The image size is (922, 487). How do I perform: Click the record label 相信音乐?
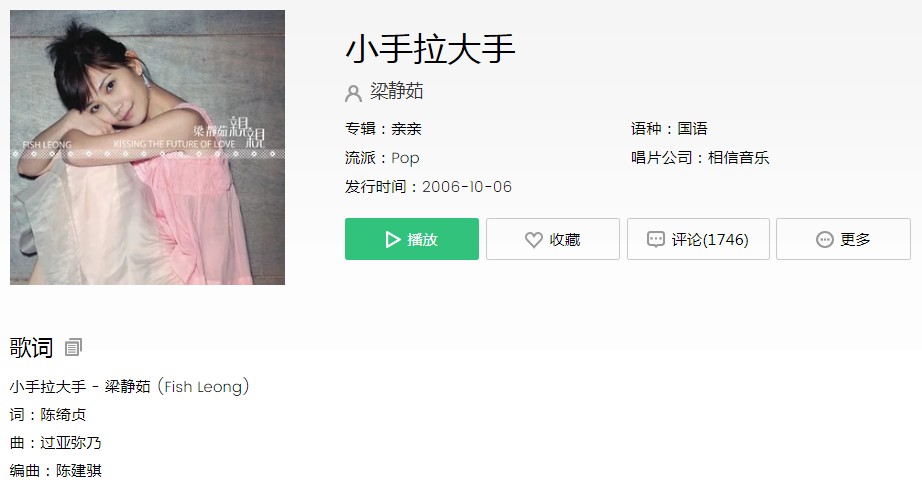click(739, 158)
